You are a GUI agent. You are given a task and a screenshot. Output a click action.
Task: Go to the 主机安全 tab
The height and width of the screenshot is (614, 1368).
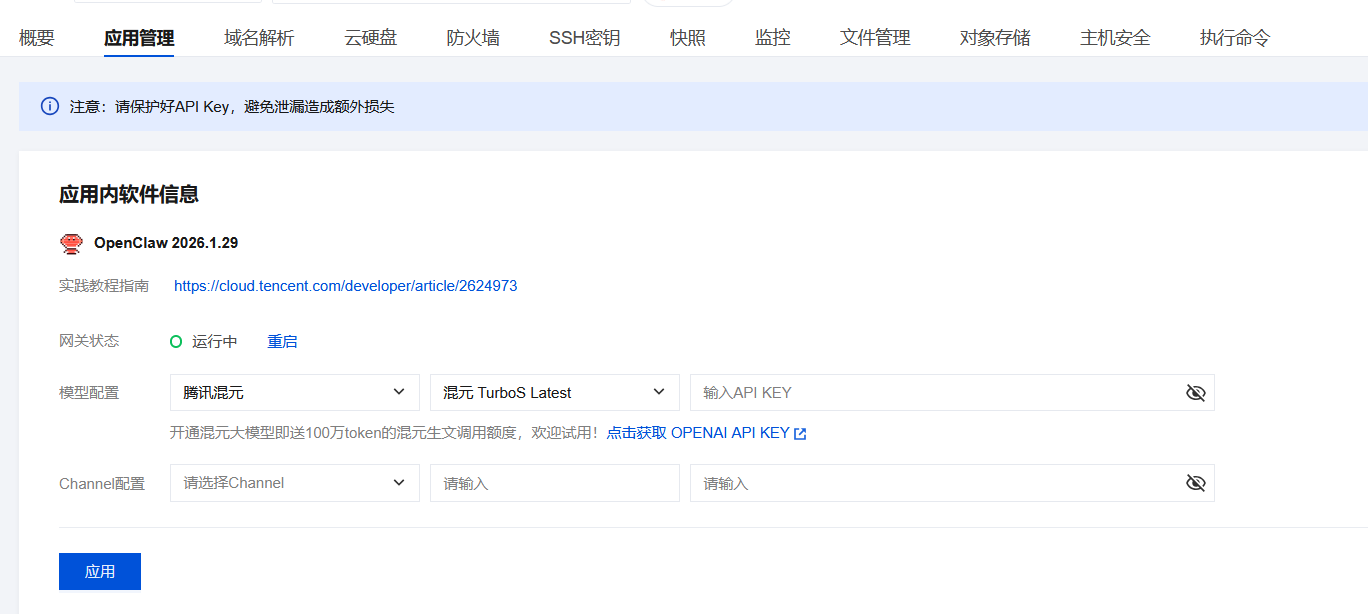pos(1115,38)
